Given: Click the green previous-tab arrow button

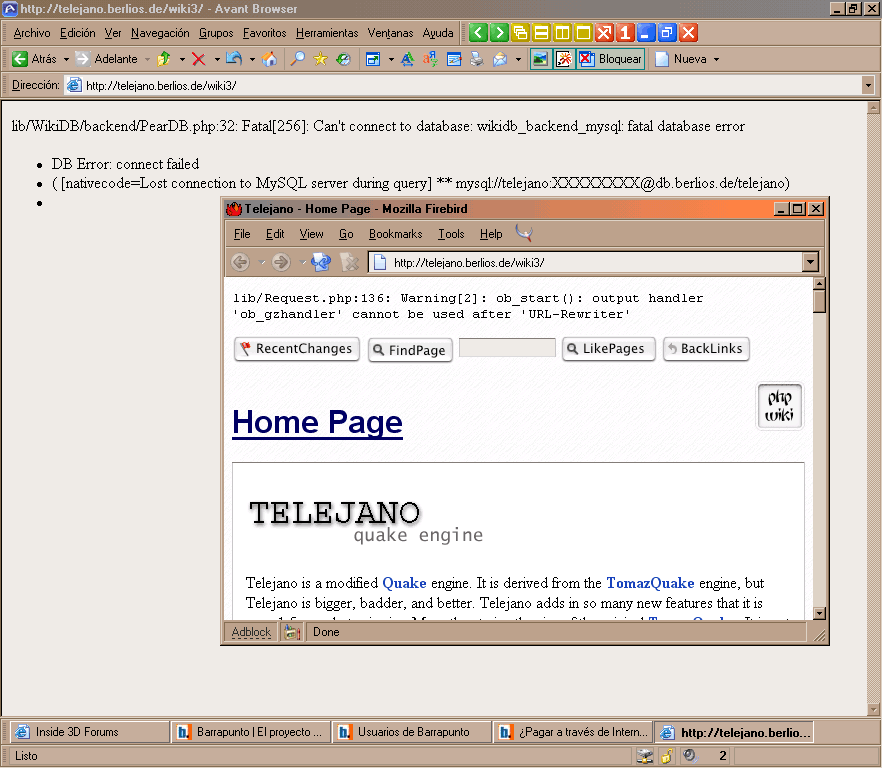Looking at the screenshot, I should click(x=478, y=33).
